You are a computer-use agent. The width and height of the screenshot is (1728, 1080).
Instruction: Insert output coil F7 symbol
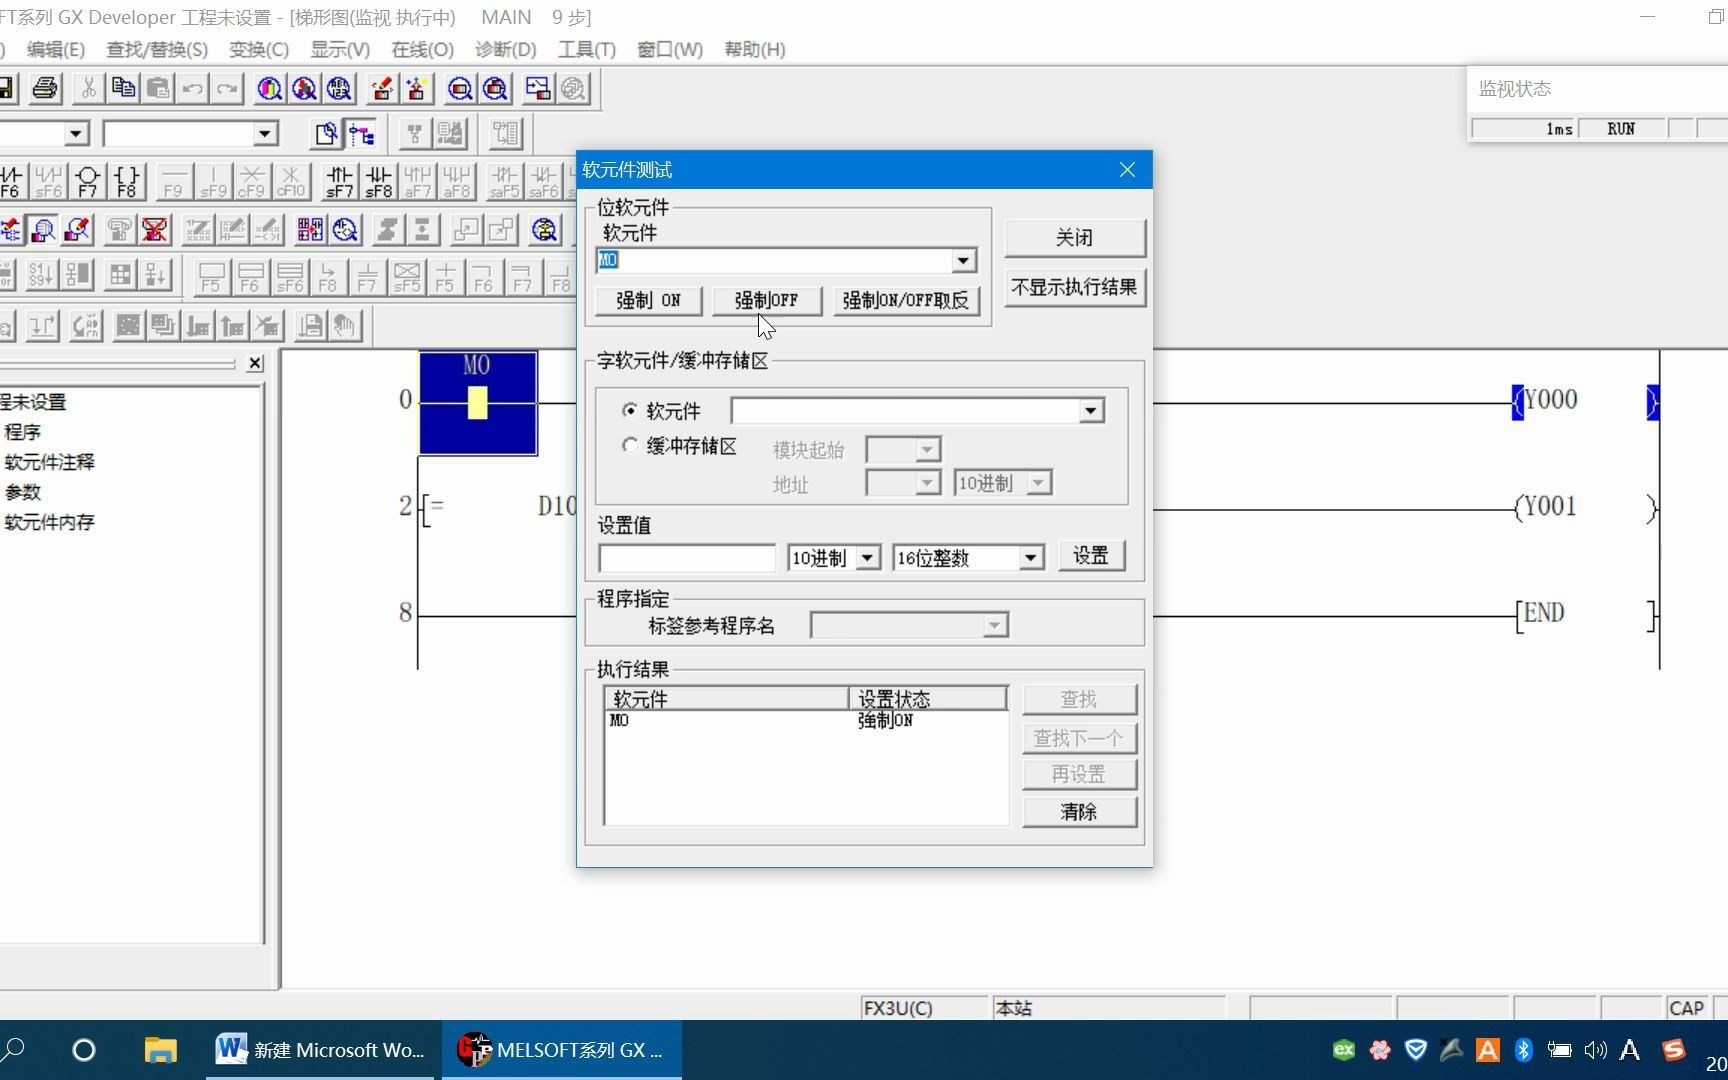87,181
